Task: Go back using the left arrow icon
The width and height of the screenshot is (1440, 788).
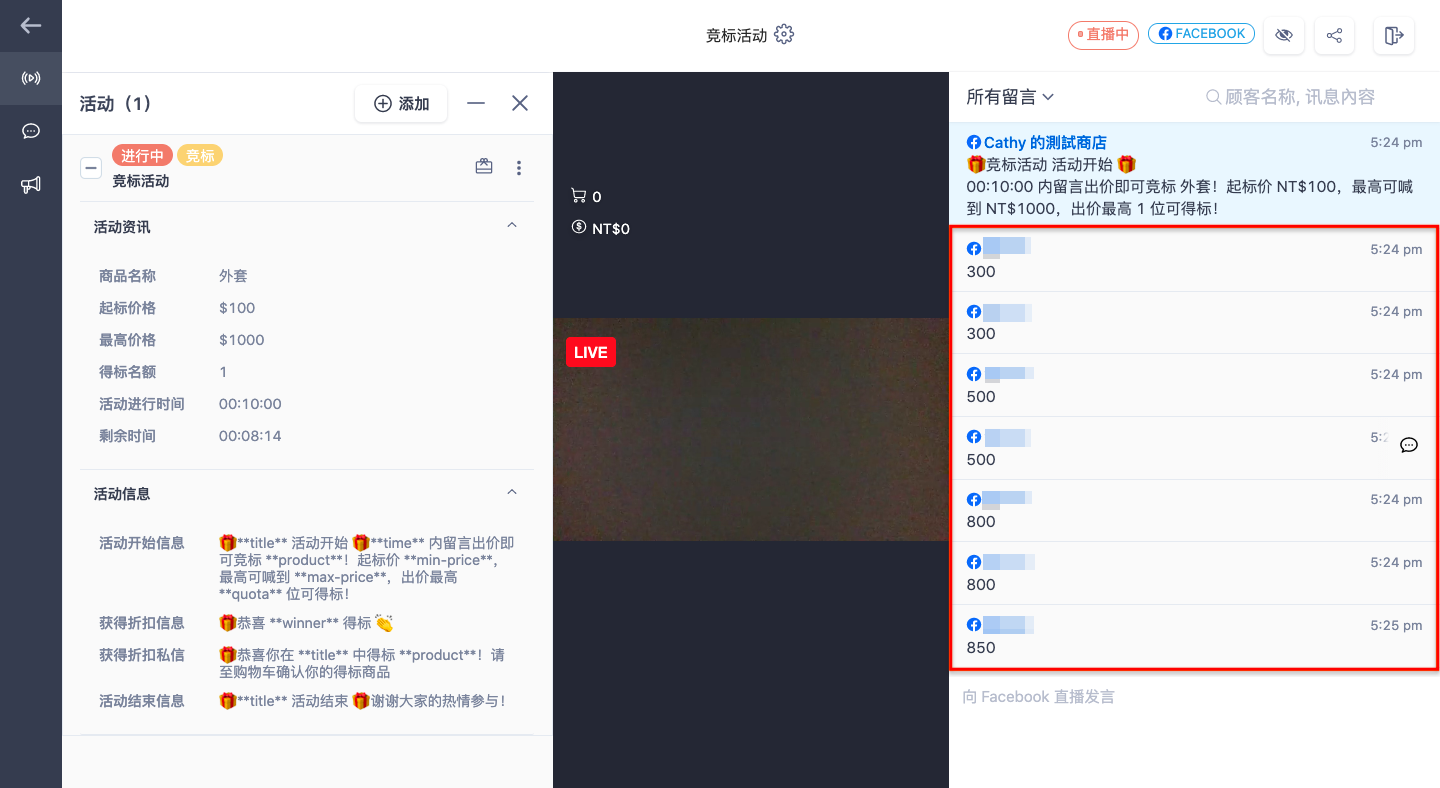Action: [31, 25]
